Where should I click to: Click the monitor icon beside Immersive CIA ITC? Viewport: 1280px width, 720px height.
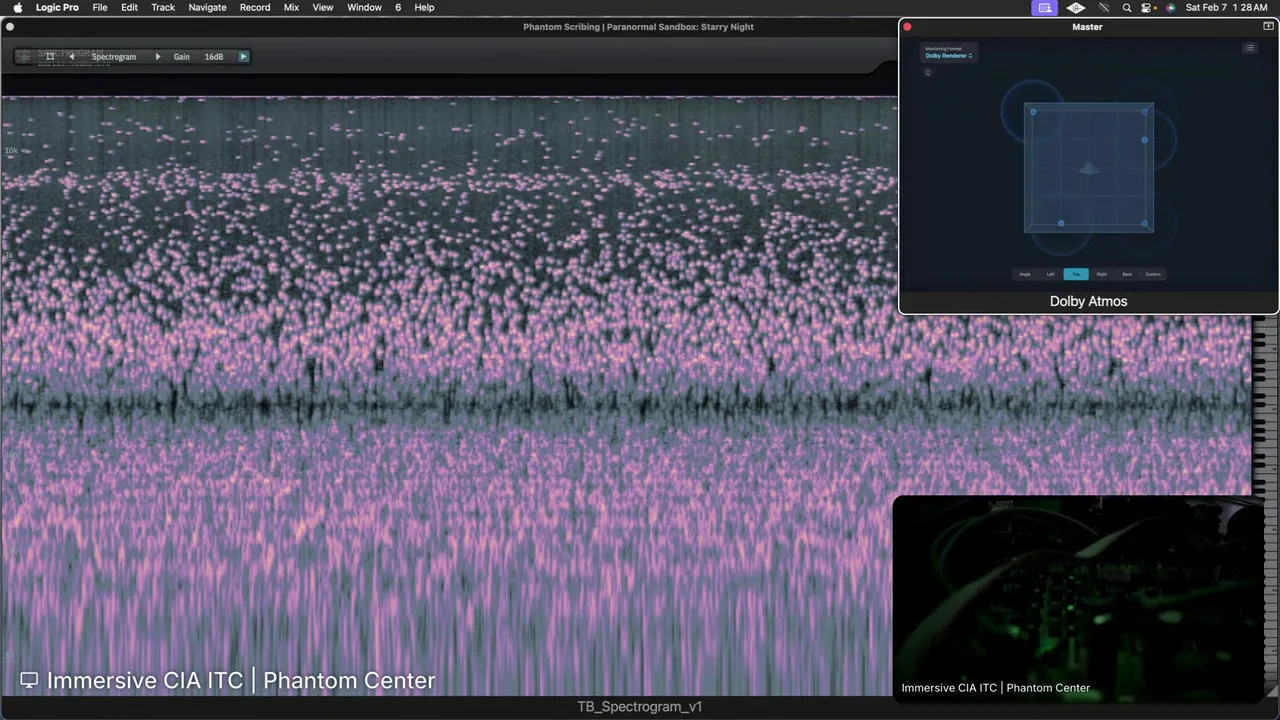tap(29, 680)
